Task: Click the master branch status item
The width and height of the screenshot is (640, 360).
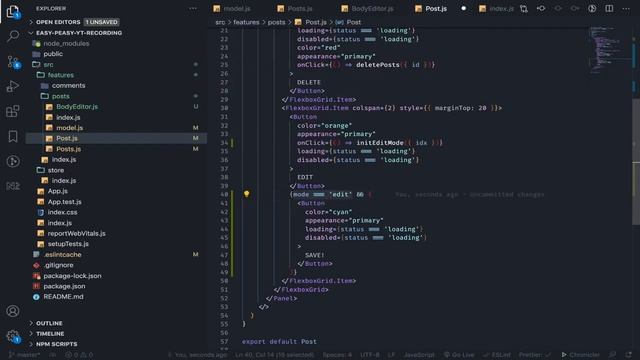Action: click(24, 355)
